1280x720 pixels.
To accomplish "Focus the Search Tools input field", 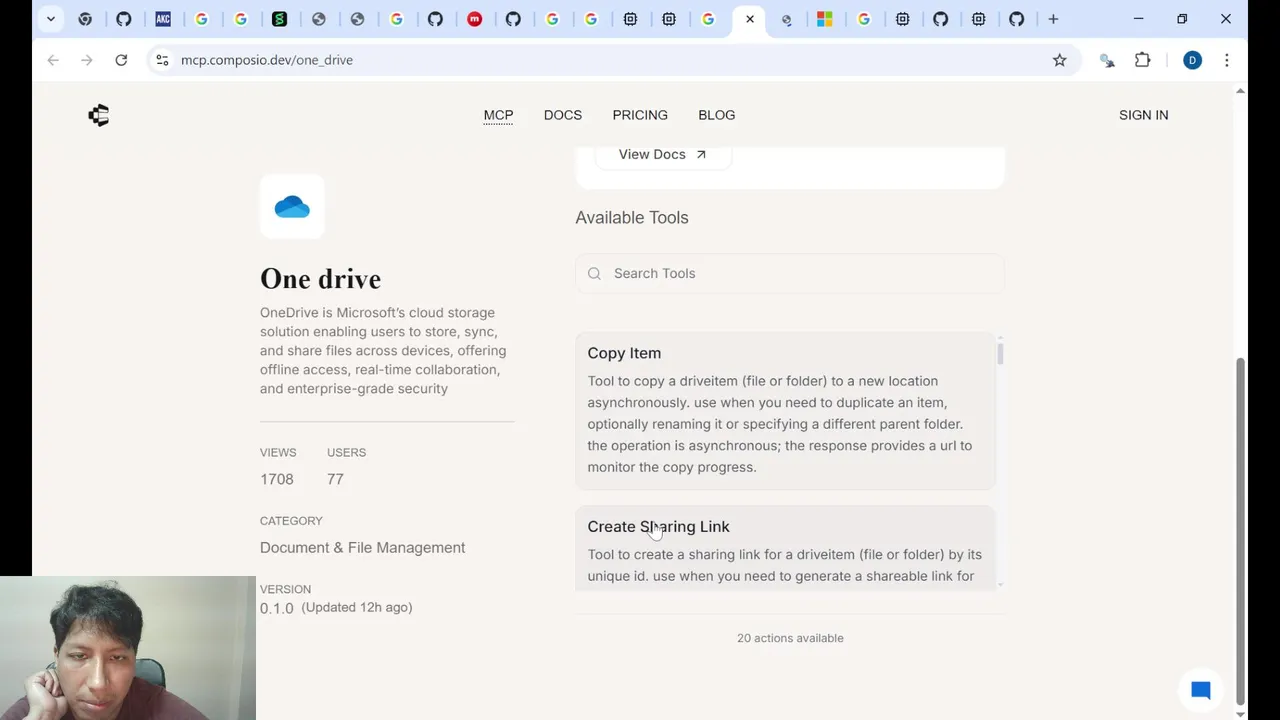I will pos(790,273).
